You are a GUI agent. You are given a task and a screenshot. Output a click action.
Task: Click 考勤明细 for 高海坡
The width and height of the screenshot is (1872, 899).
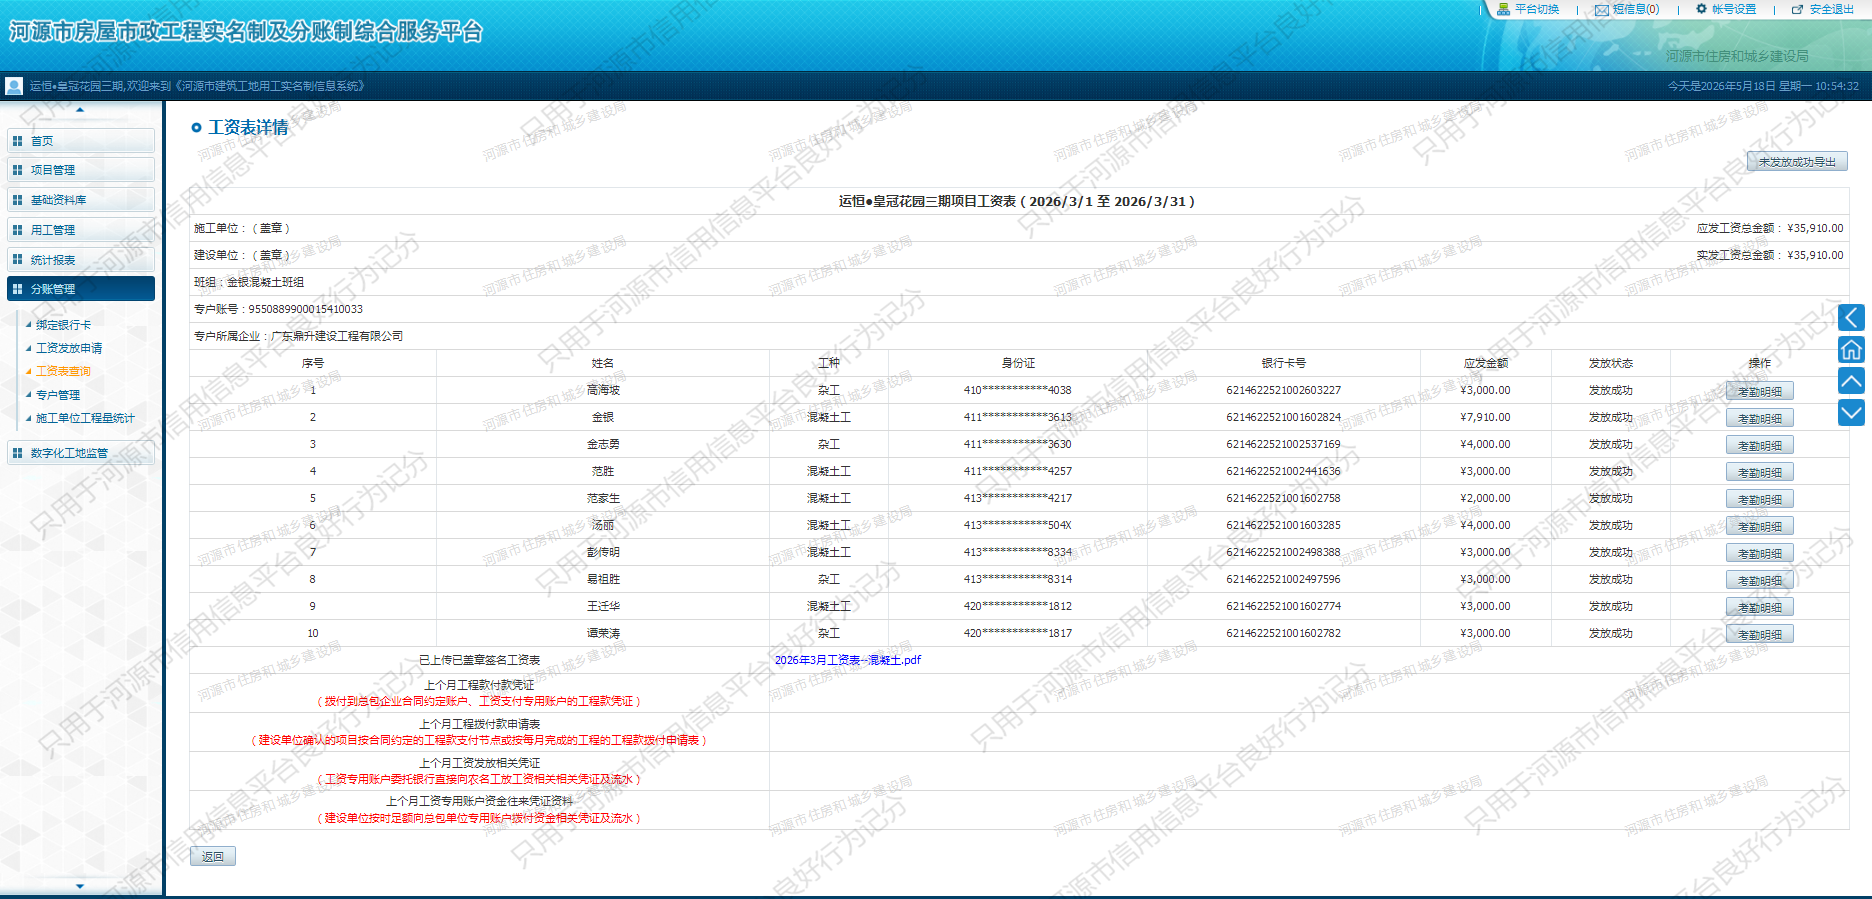click(1760, 391)
